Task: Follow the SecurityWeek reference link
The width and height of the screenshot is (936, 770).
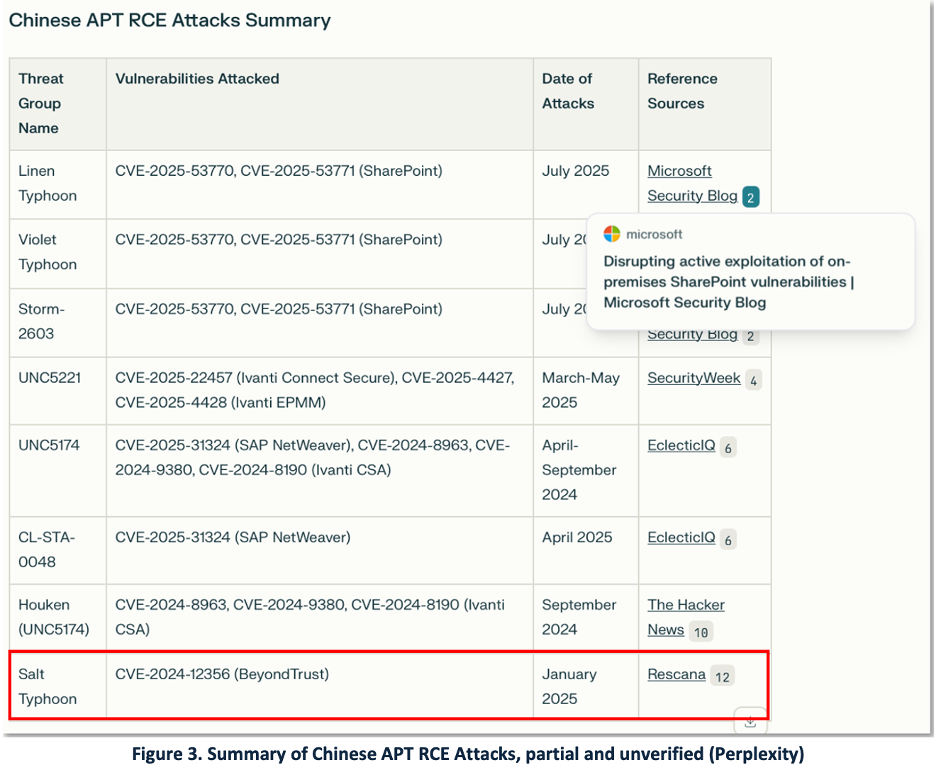Action: (x=694, y=378)
